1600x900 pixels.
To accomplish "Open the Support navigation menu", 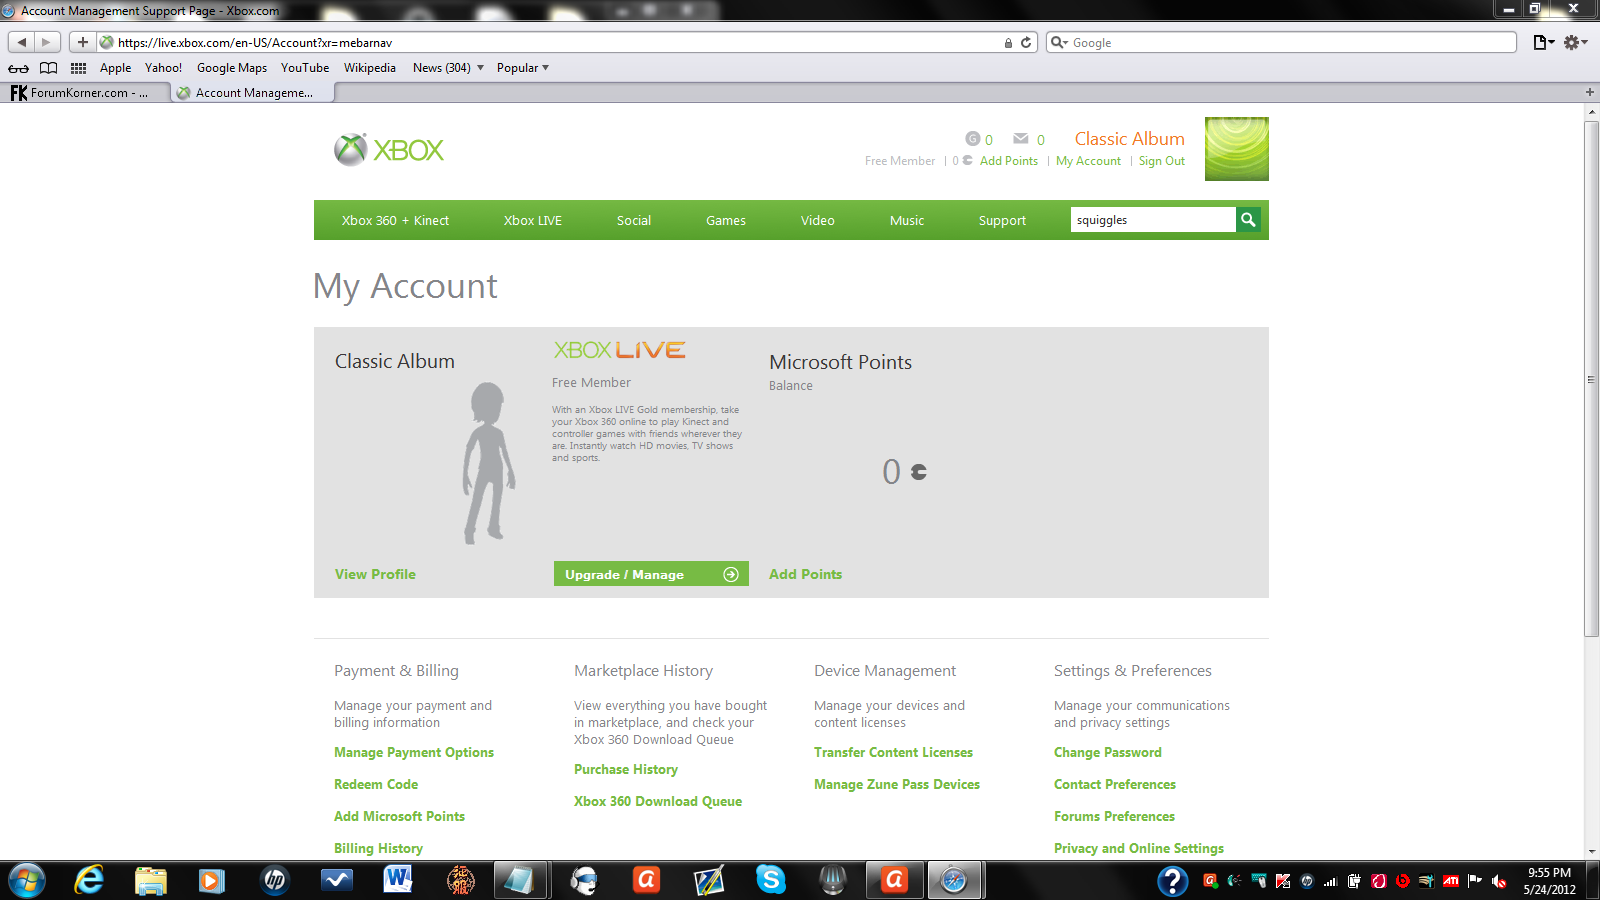I will click(x=1002, y=221).
